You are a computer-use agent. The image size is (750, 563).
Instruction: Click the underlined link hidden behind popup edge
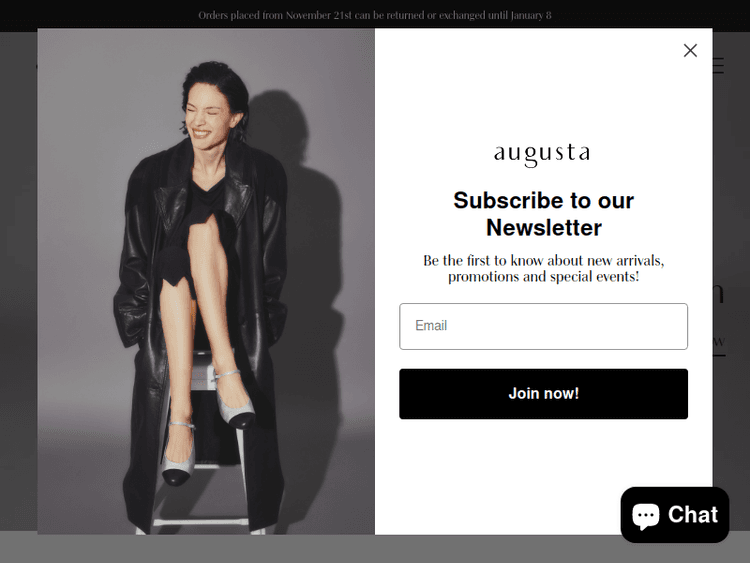coord(719,343)
